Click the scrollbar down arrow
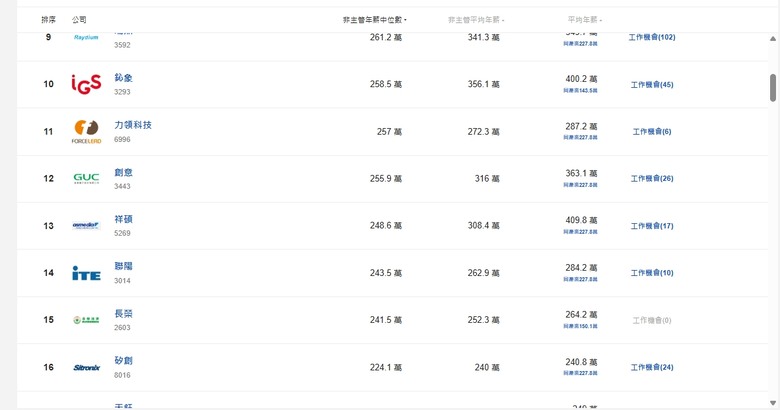This screenshot has width=780, height=410. 773,403
